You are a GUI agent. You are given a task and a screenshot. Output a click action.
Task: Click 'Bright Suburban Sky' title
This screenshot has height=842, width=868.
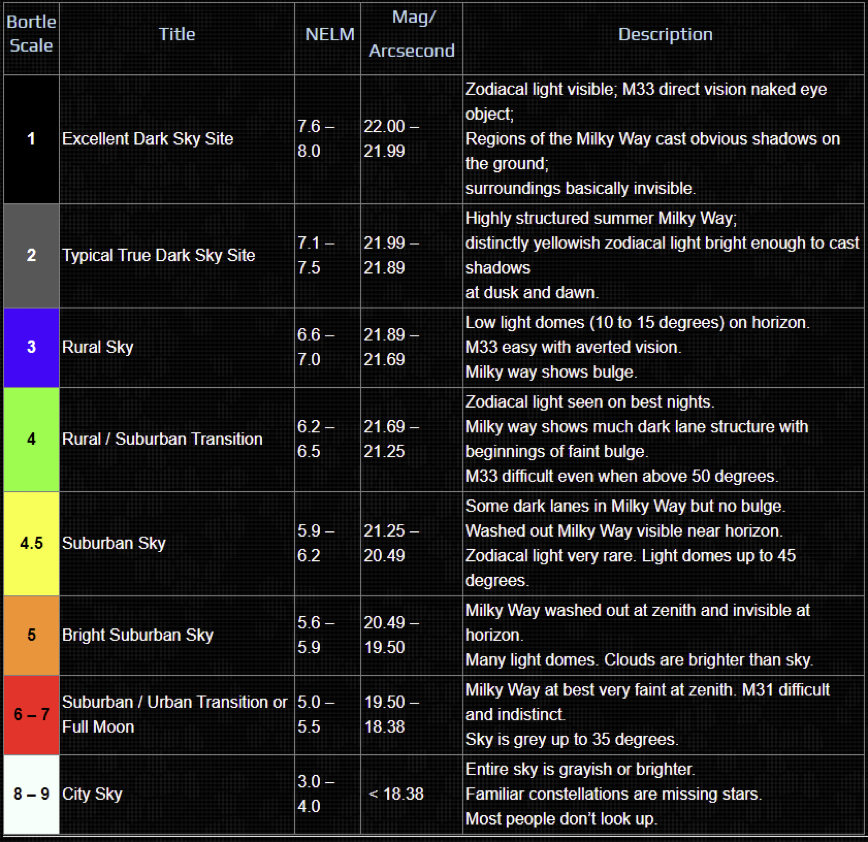pyautogui.click(x=138, y=635)
